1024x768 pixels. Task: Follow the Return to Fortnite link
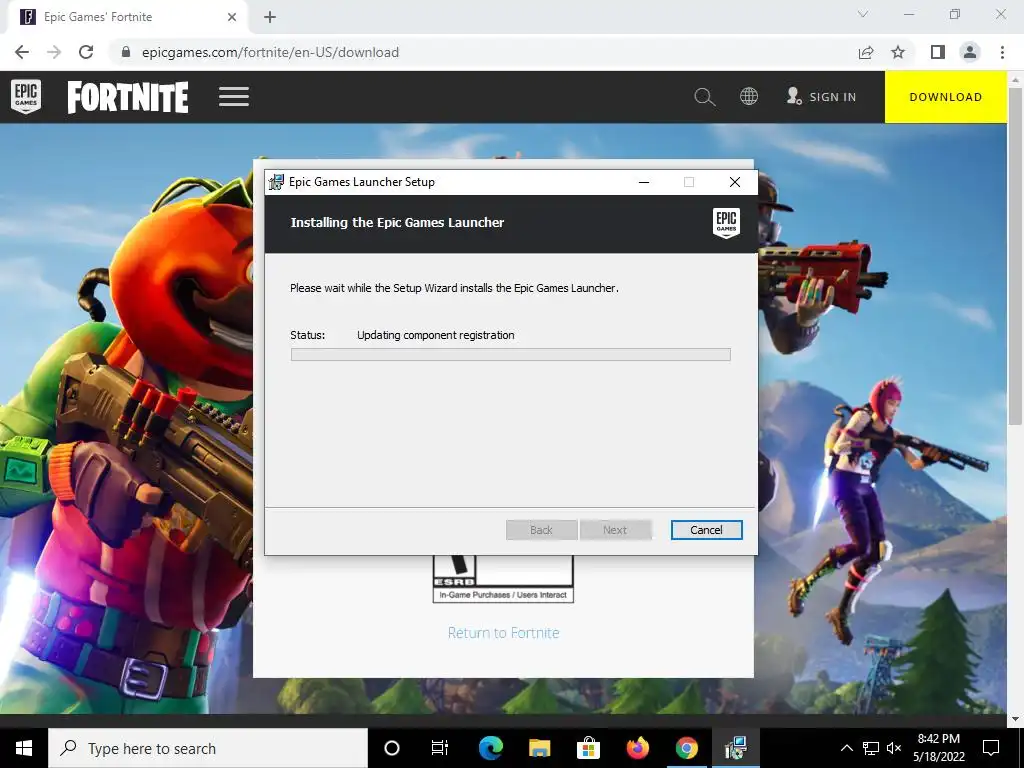click(504, 633)
